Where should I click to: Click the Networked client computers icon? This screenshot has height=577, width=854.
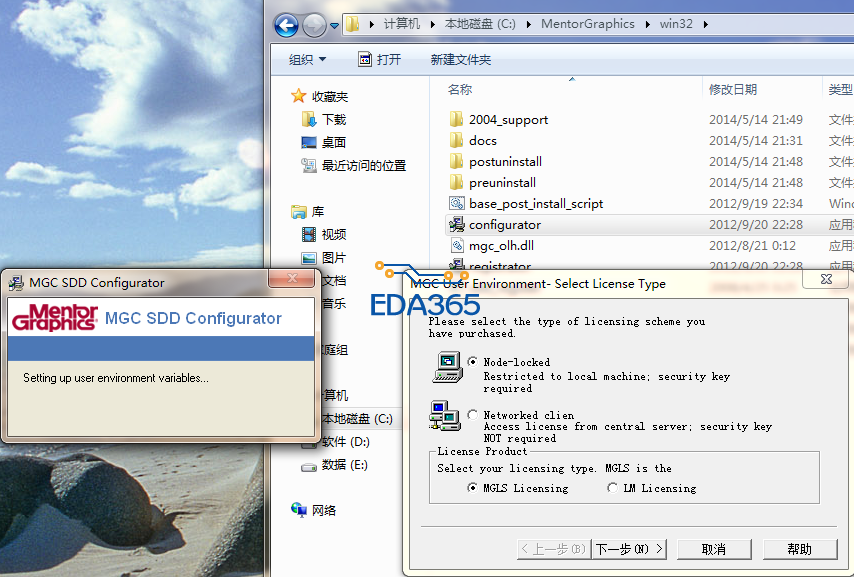click(445, 416)
